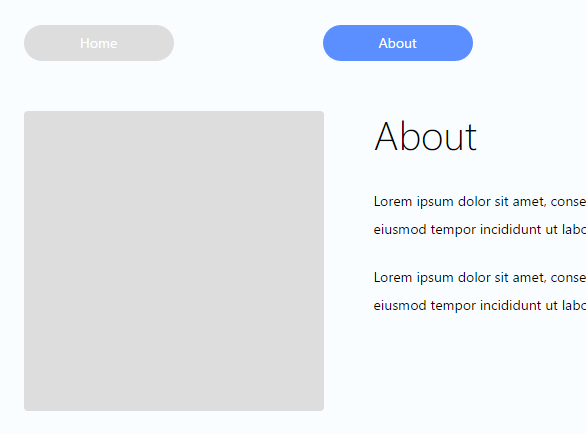Screen dimensions: 586x434
Task: Click the word ut in first paragraph
Action: tap(552, 230)
